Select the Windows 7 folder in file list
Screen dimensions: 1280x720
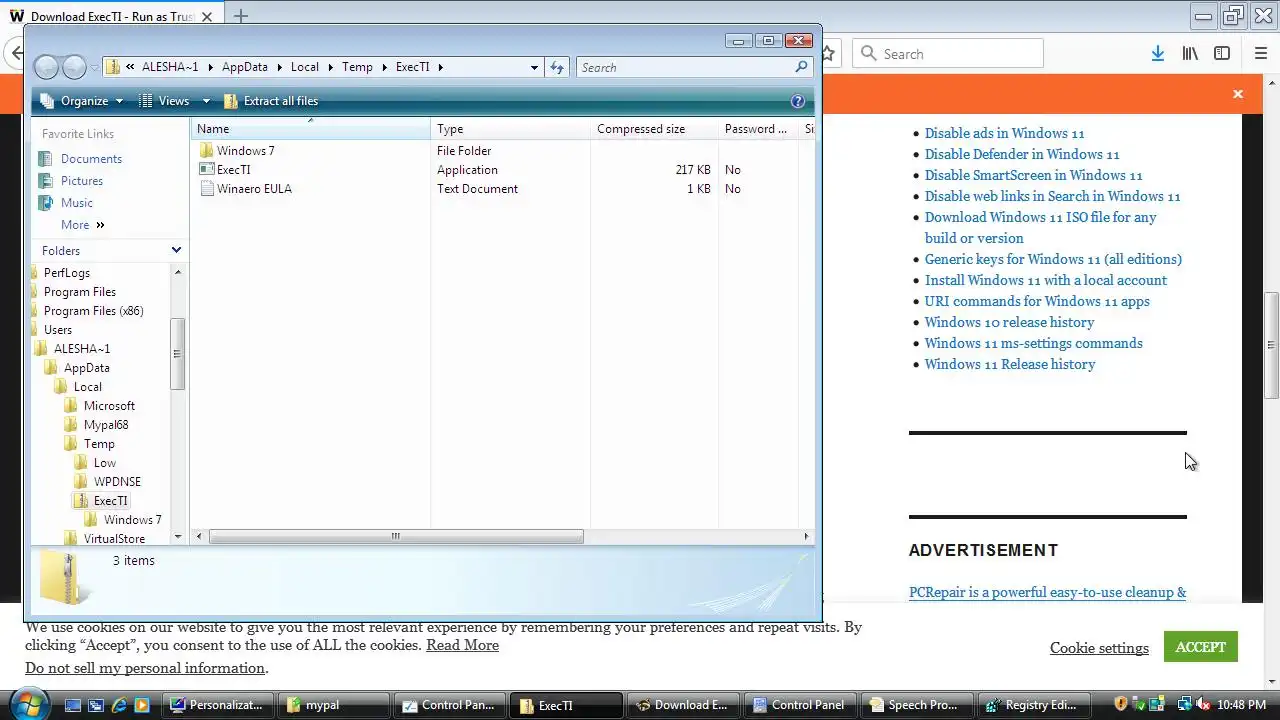[245, 151]
